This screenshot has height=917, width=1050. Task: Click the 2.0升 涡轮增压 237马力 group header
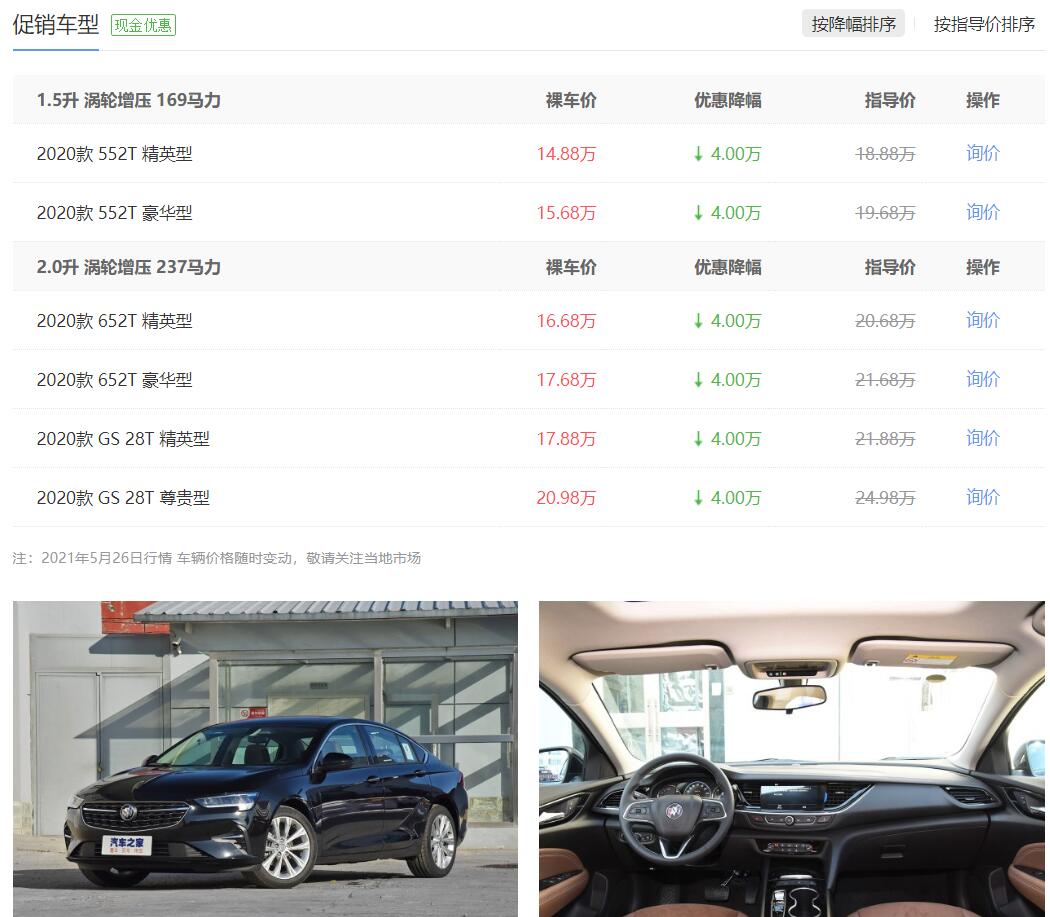coord(129,267)
